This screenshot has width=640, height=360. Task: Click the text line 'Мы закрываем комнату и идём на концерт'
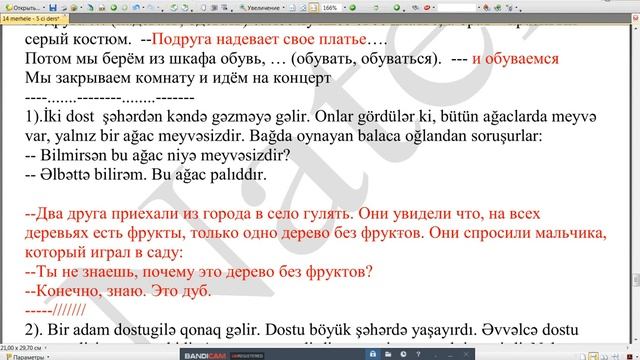click(178, 78)
